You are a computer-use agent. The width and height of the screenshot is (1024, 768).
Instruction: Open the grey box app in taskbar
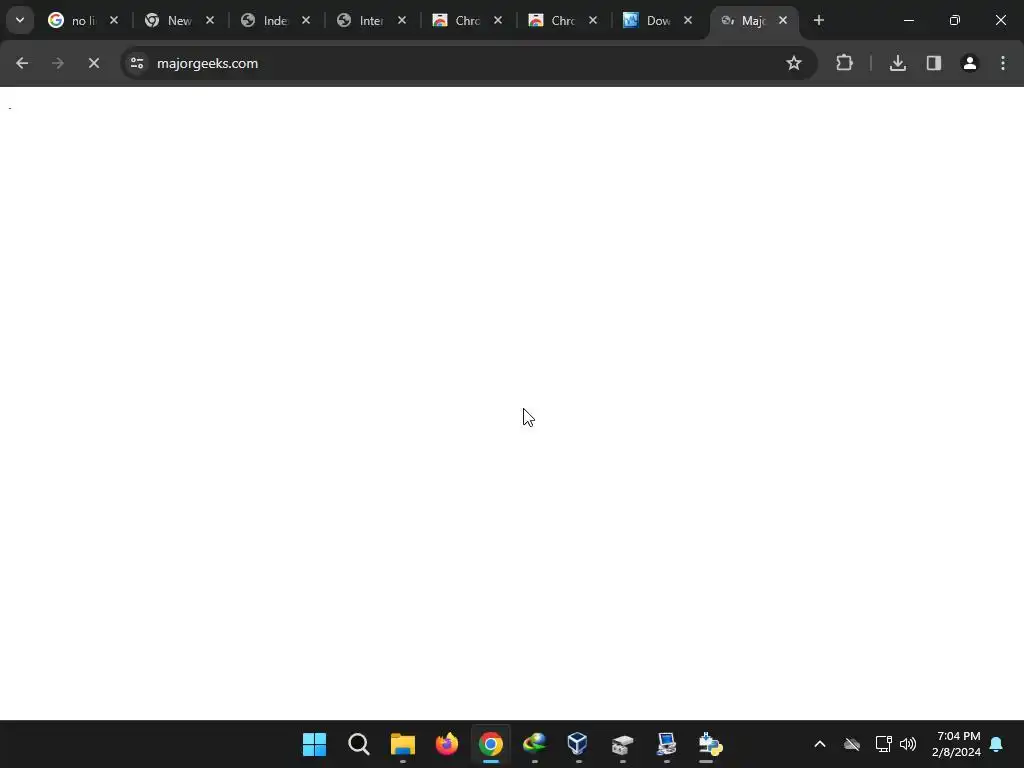pos(622,744)
